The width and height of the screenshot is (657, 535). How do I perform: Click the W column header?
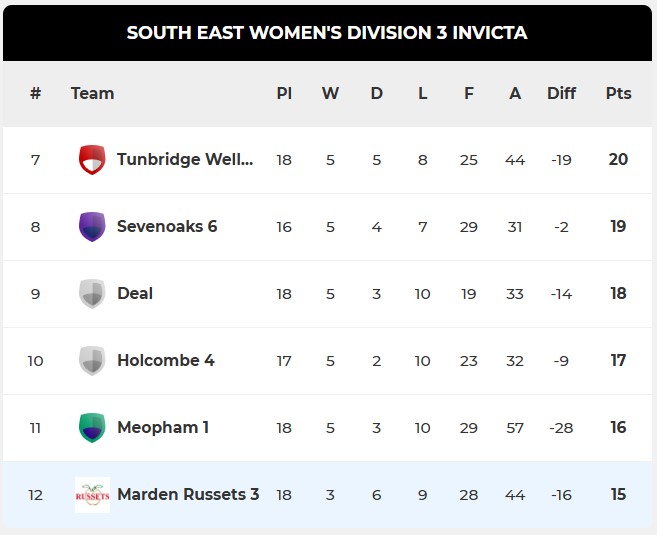pyautogui.click(x=330, y=93)
